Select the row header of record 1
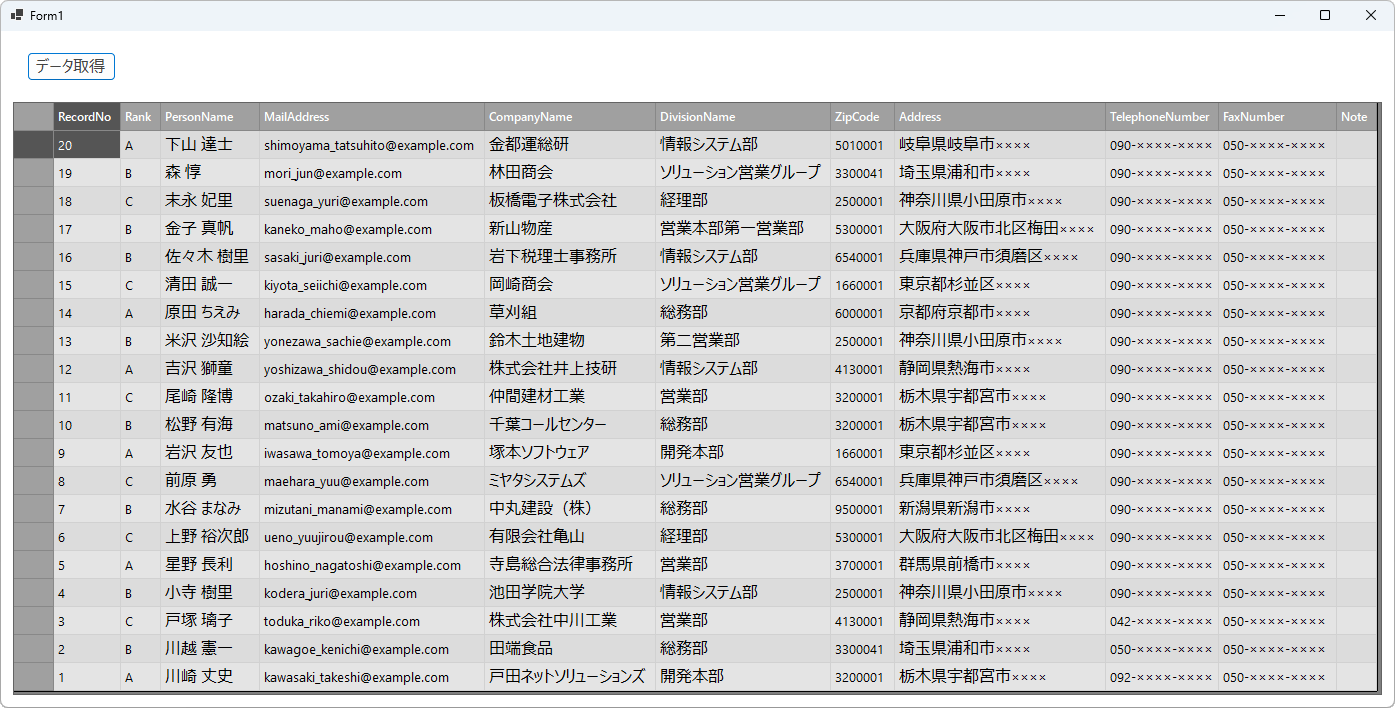The image size is (1395, 708). coord(33,677)
